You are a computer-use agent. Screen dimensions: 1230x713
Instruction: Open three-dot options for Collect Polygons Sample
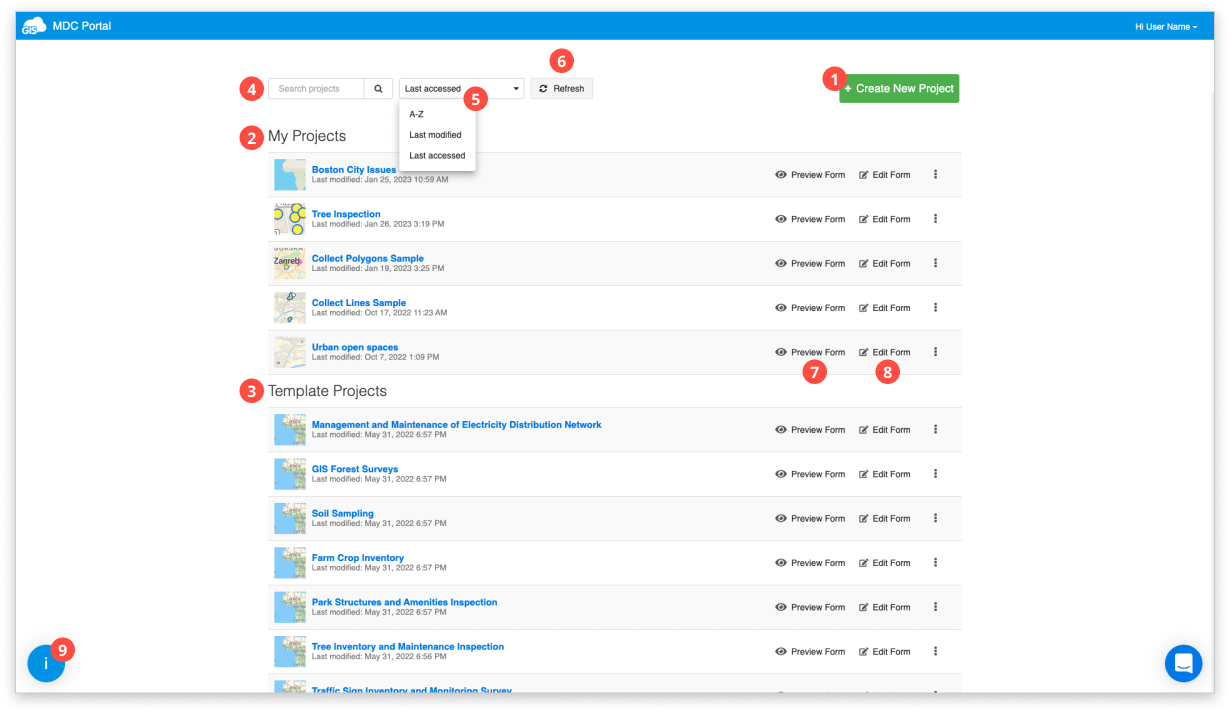pyautogui.click(x=935, y=263)
